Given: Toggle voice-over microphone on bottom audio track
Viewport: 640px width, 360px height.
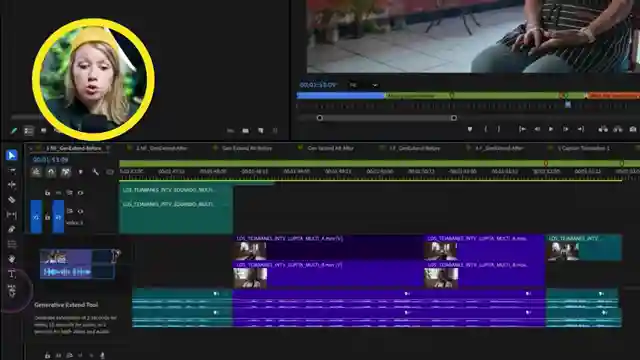Looking at the screenshot, I should point(102,356).
